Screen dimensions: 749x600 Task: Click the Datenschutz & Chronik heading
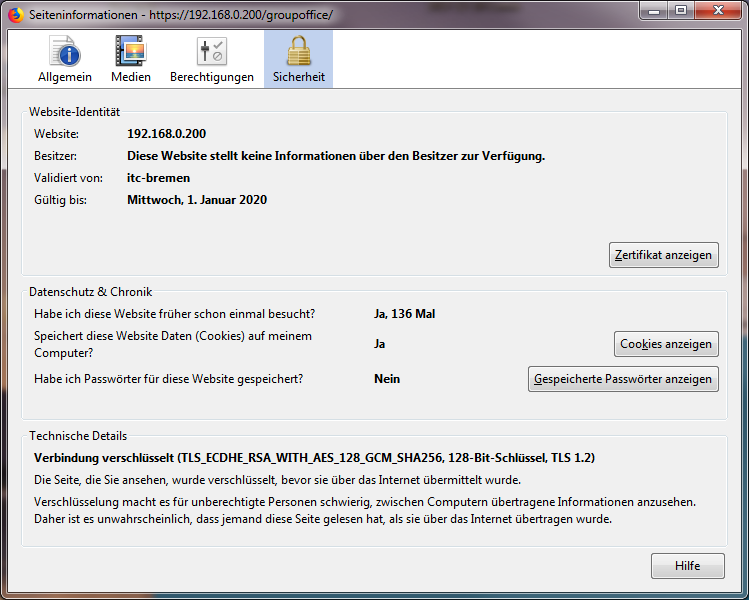tap(90, 292)
